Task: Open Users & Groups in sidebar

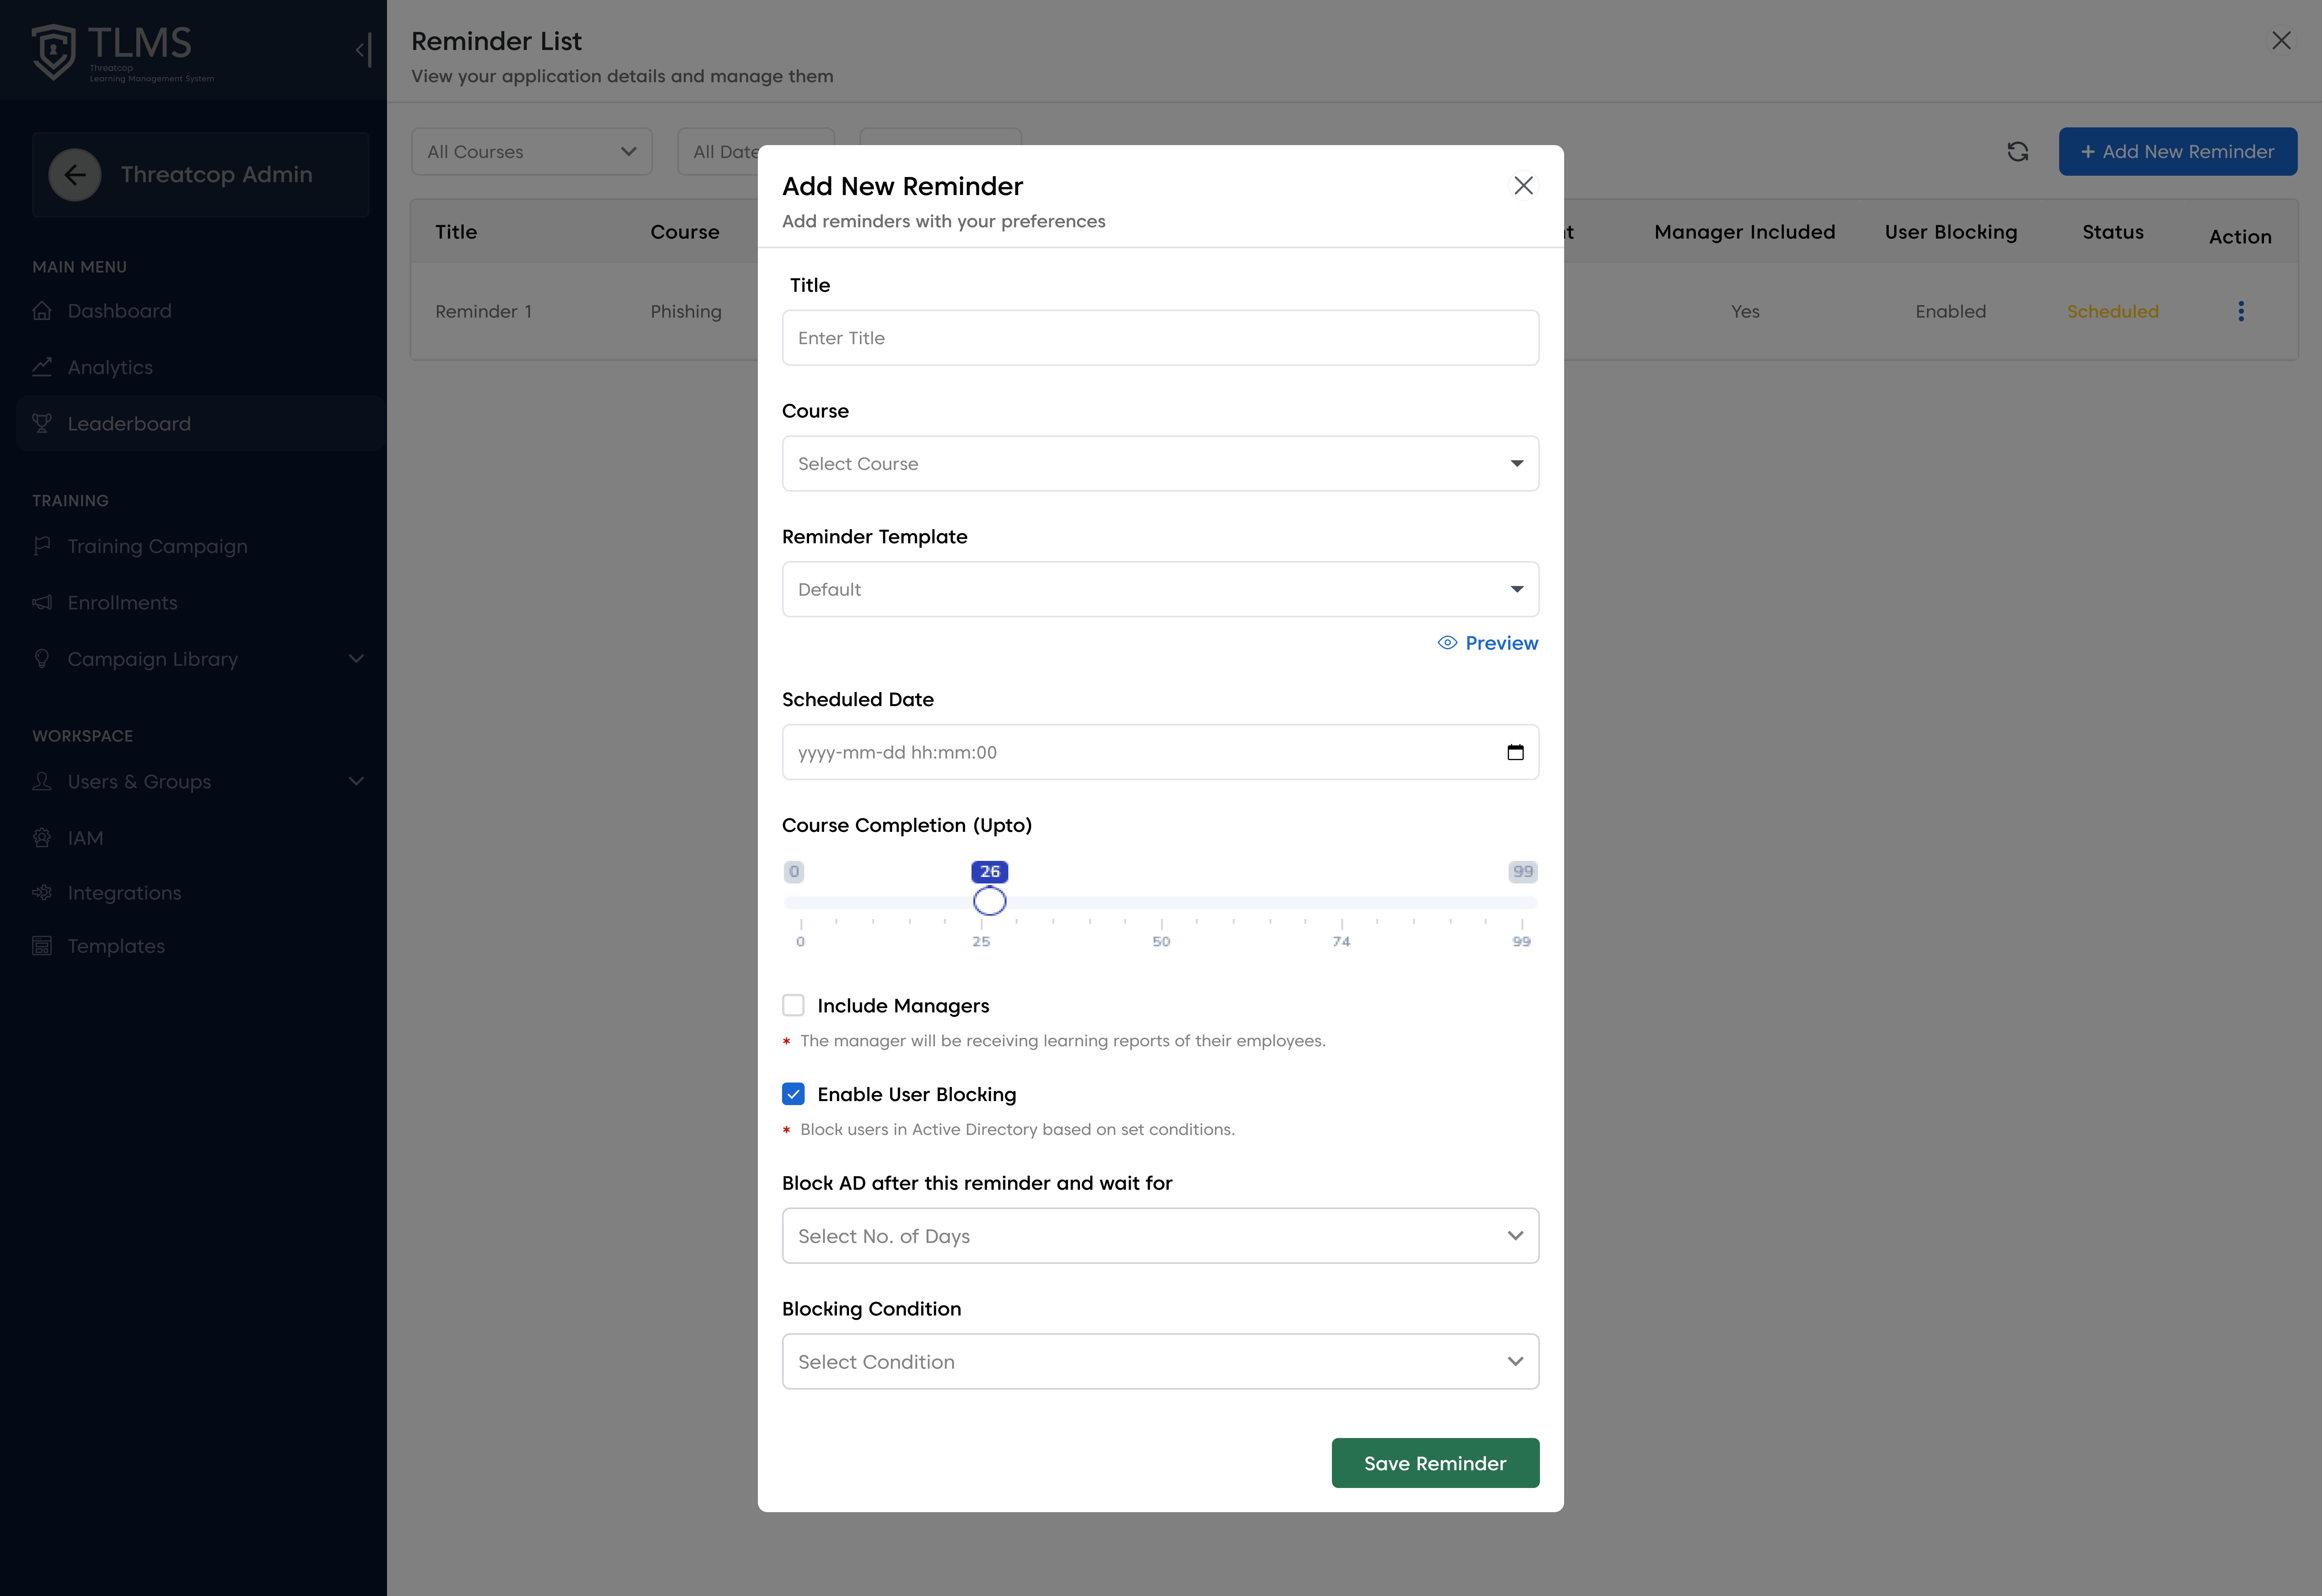Action: click(x=139, y=781)
